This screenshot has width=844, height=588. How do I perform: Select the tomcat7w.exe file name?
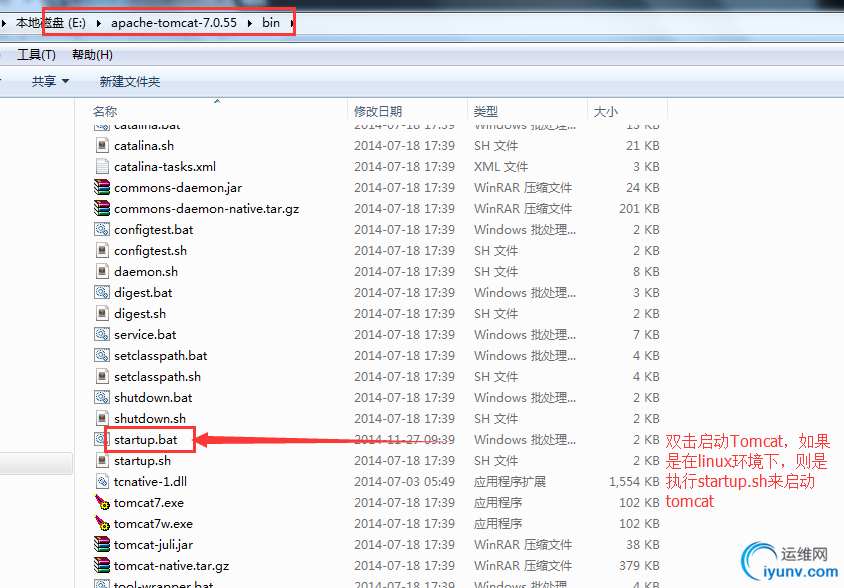(x=153, y=523)
